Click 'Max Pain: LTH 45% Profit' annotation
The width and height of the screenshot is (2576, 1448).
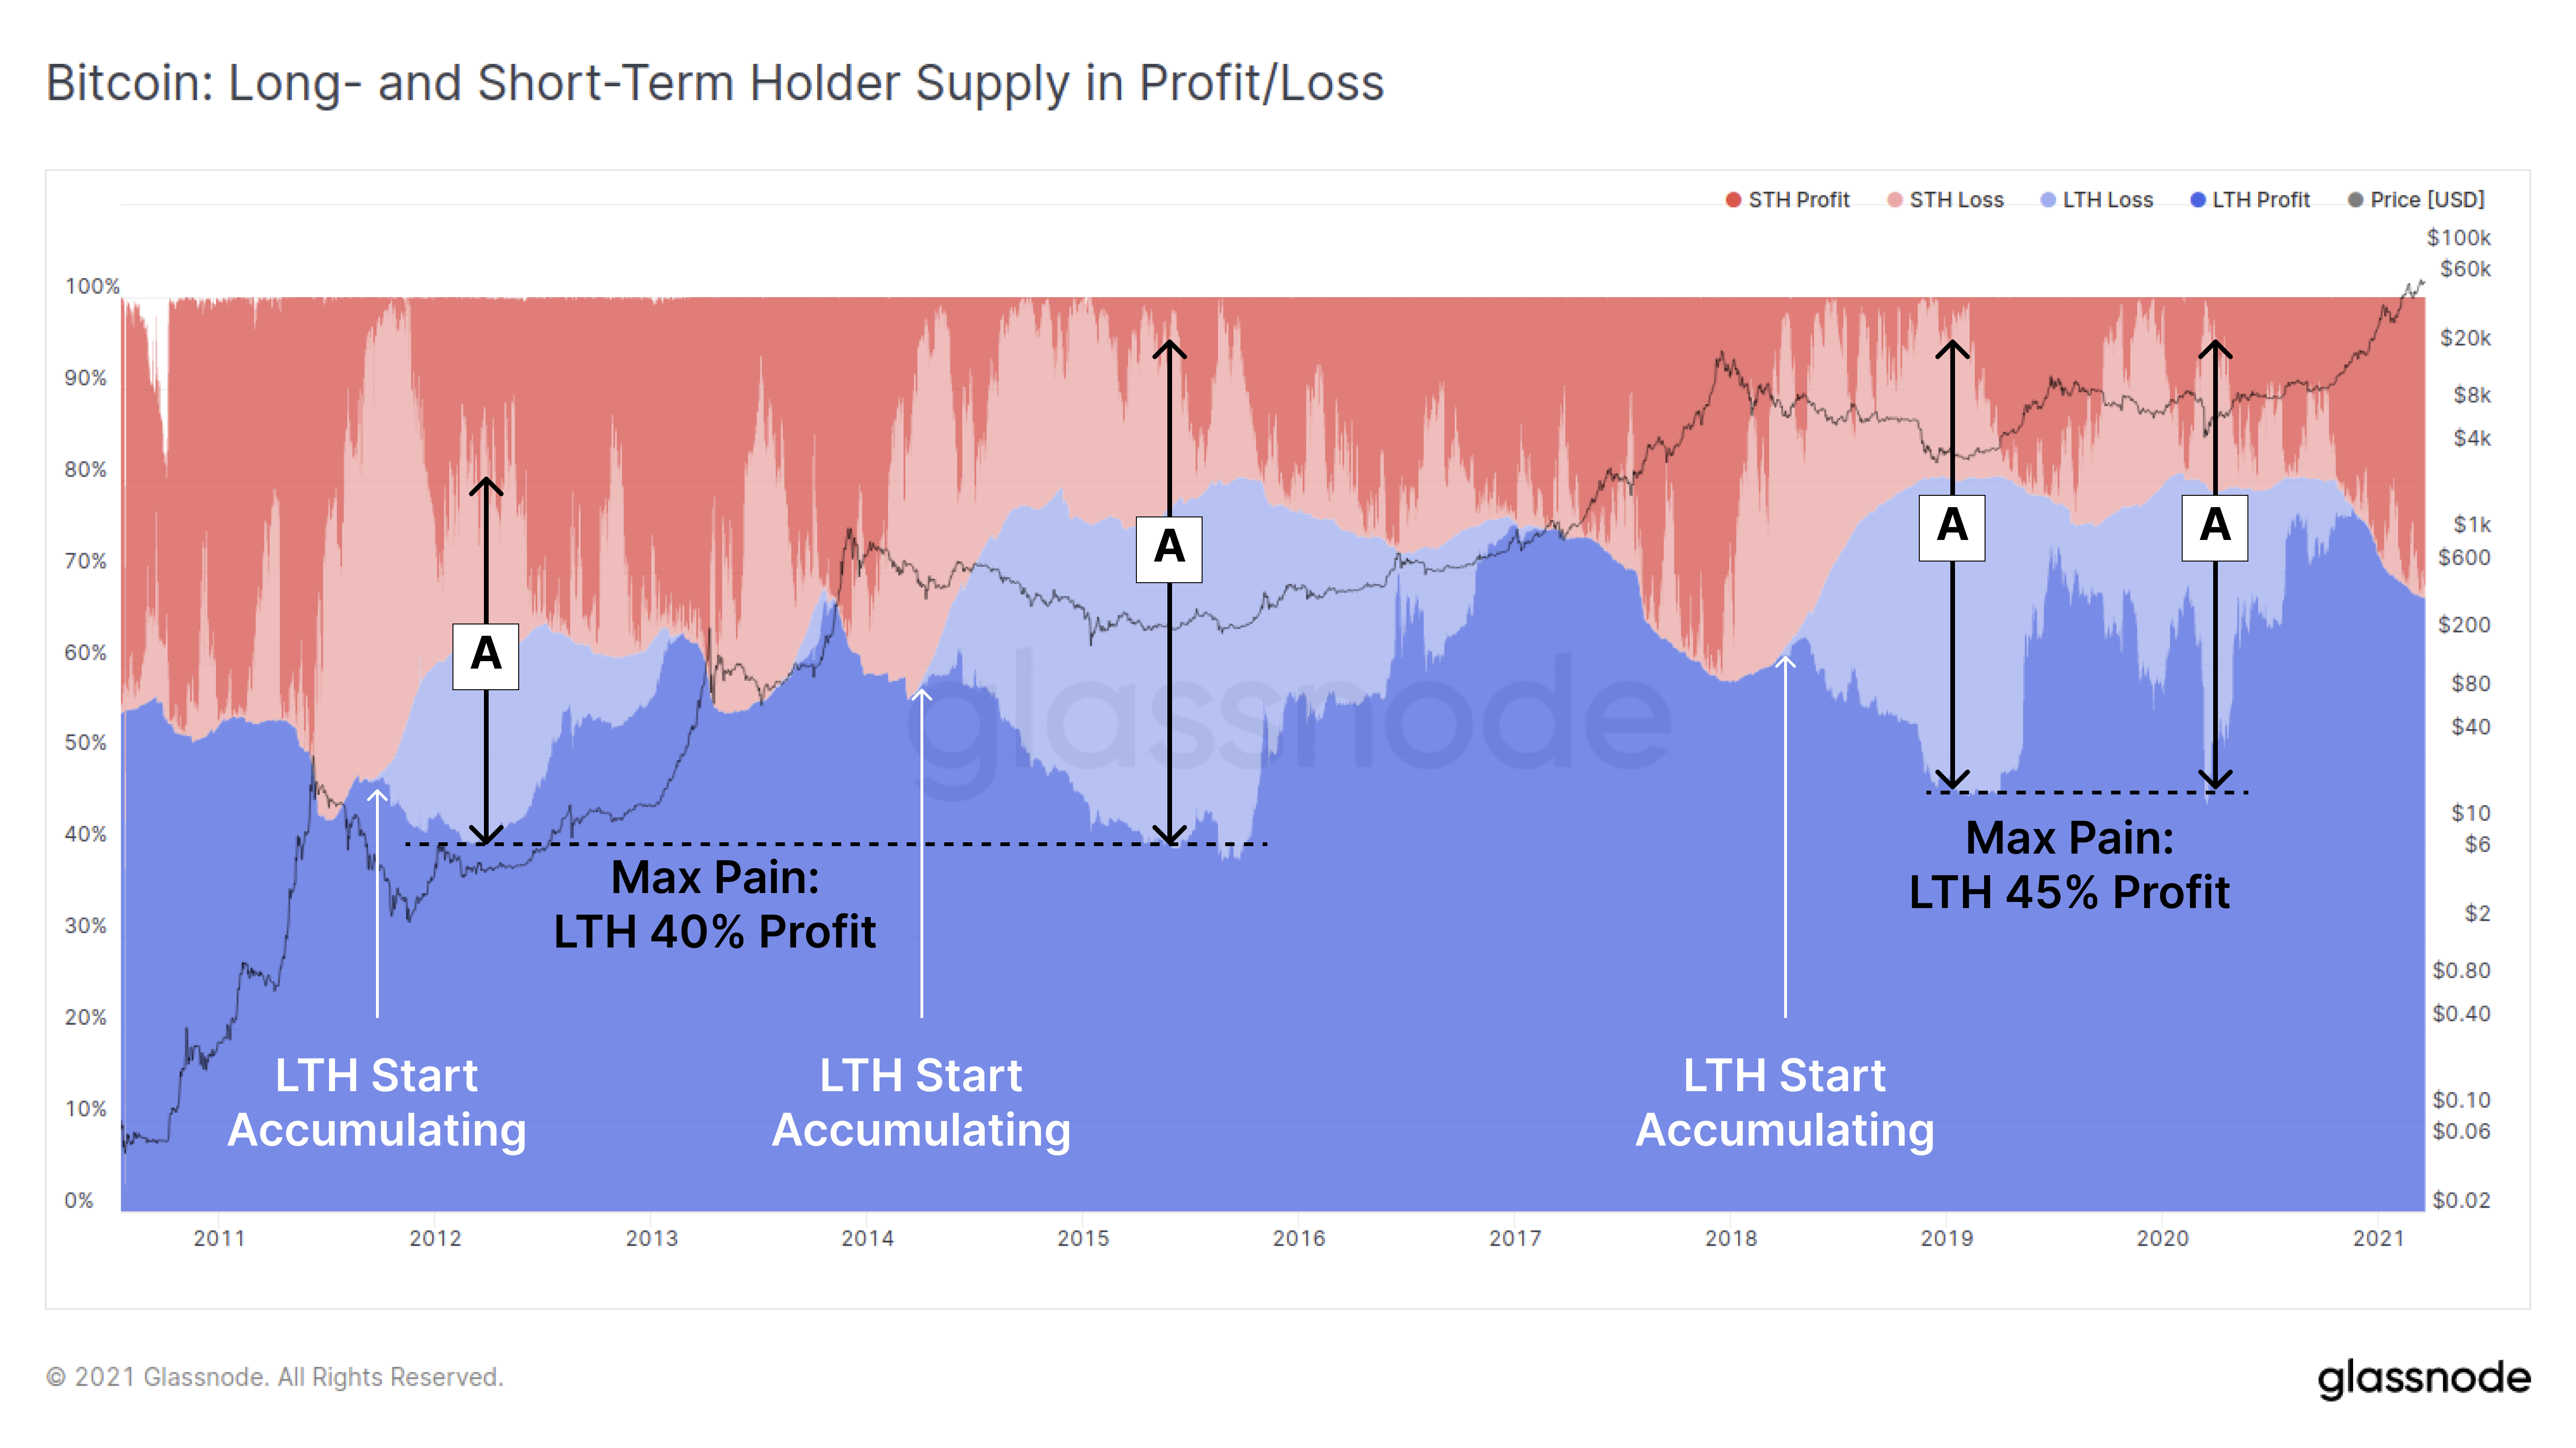click(x=2069, y=865)
